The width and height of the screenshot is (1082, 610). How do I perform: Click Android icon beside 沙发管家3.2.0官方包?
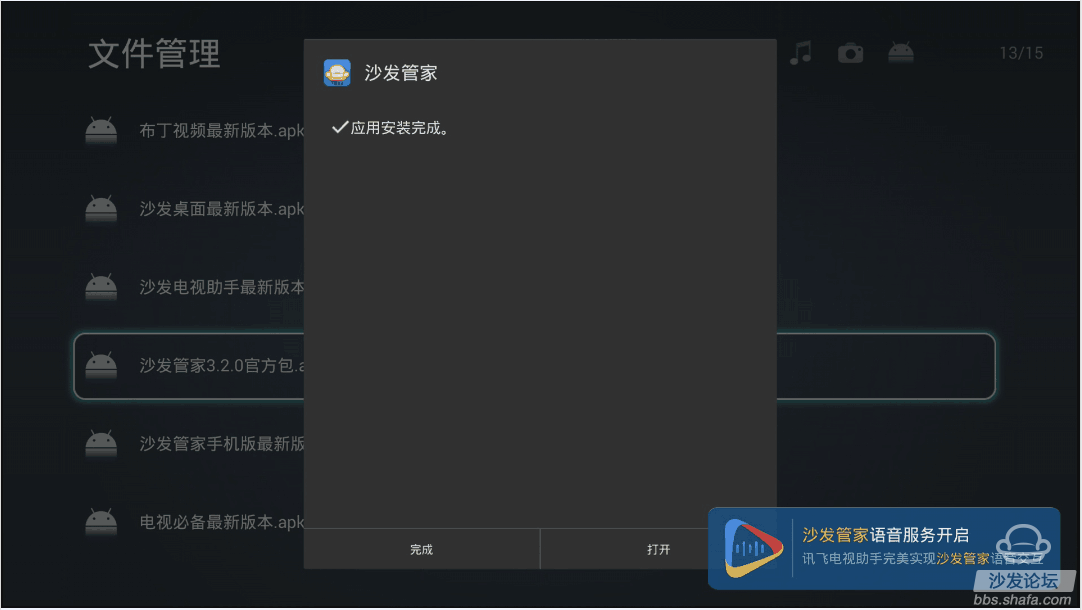click(x=101, y=365)
